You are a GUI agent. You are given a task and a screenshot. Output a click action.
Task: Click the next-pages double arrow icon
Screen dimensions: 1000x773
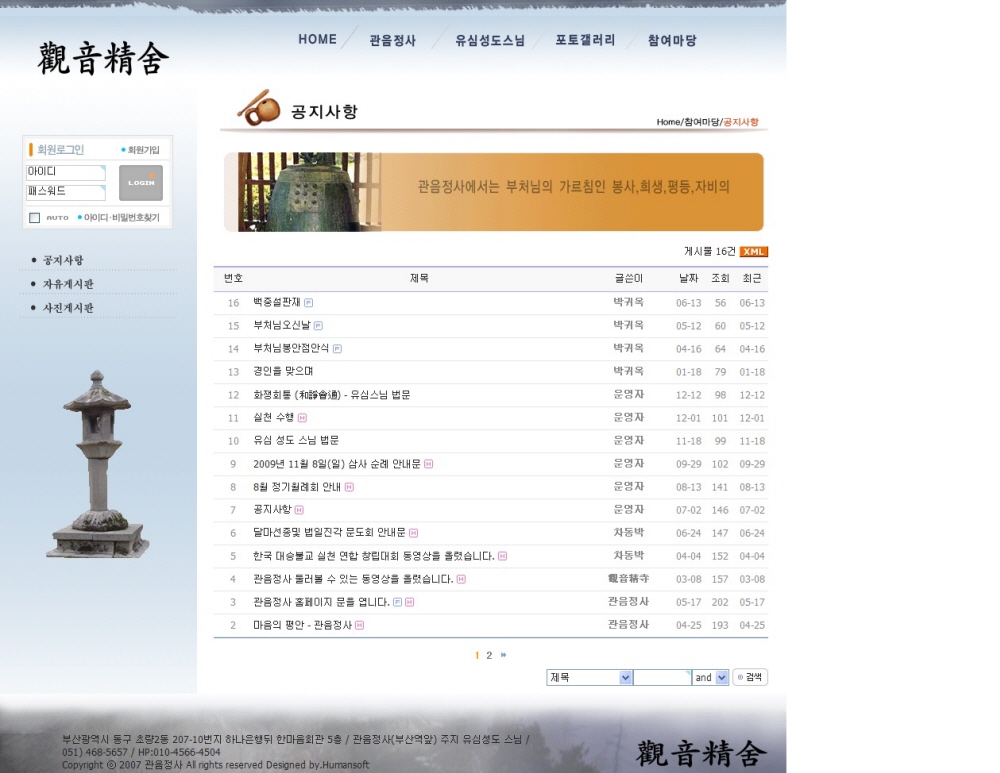click(503, 655)
